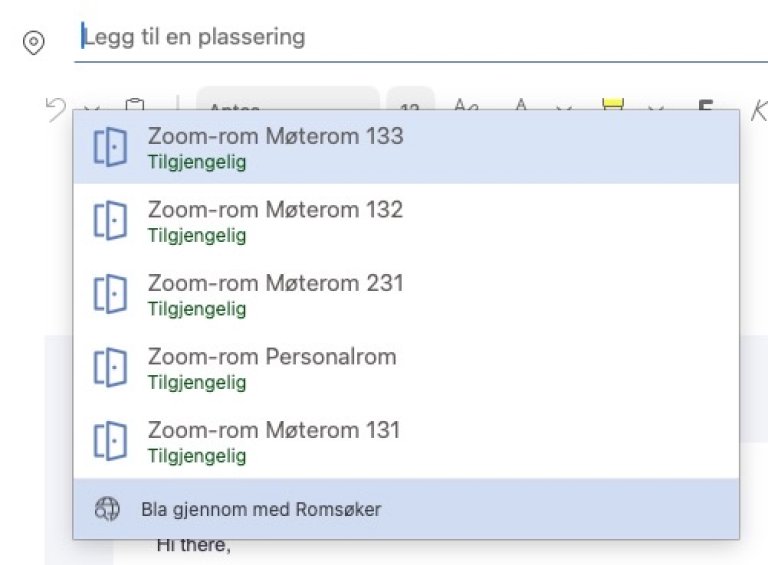Image resolution: width=768 pixels, height=565 pixels.
Task: Click the door icon beside Personalrom
Action: pos(110,367)
